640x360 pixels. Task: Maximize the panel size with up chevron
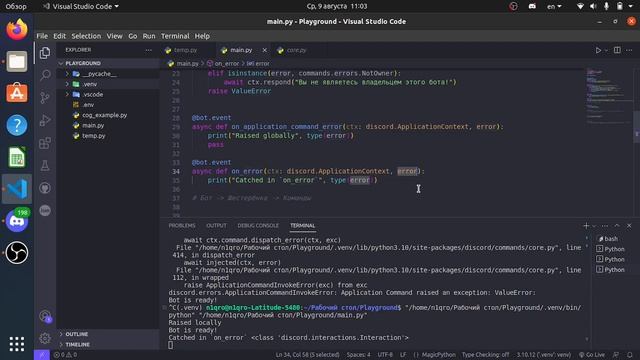tap(617, 226)
